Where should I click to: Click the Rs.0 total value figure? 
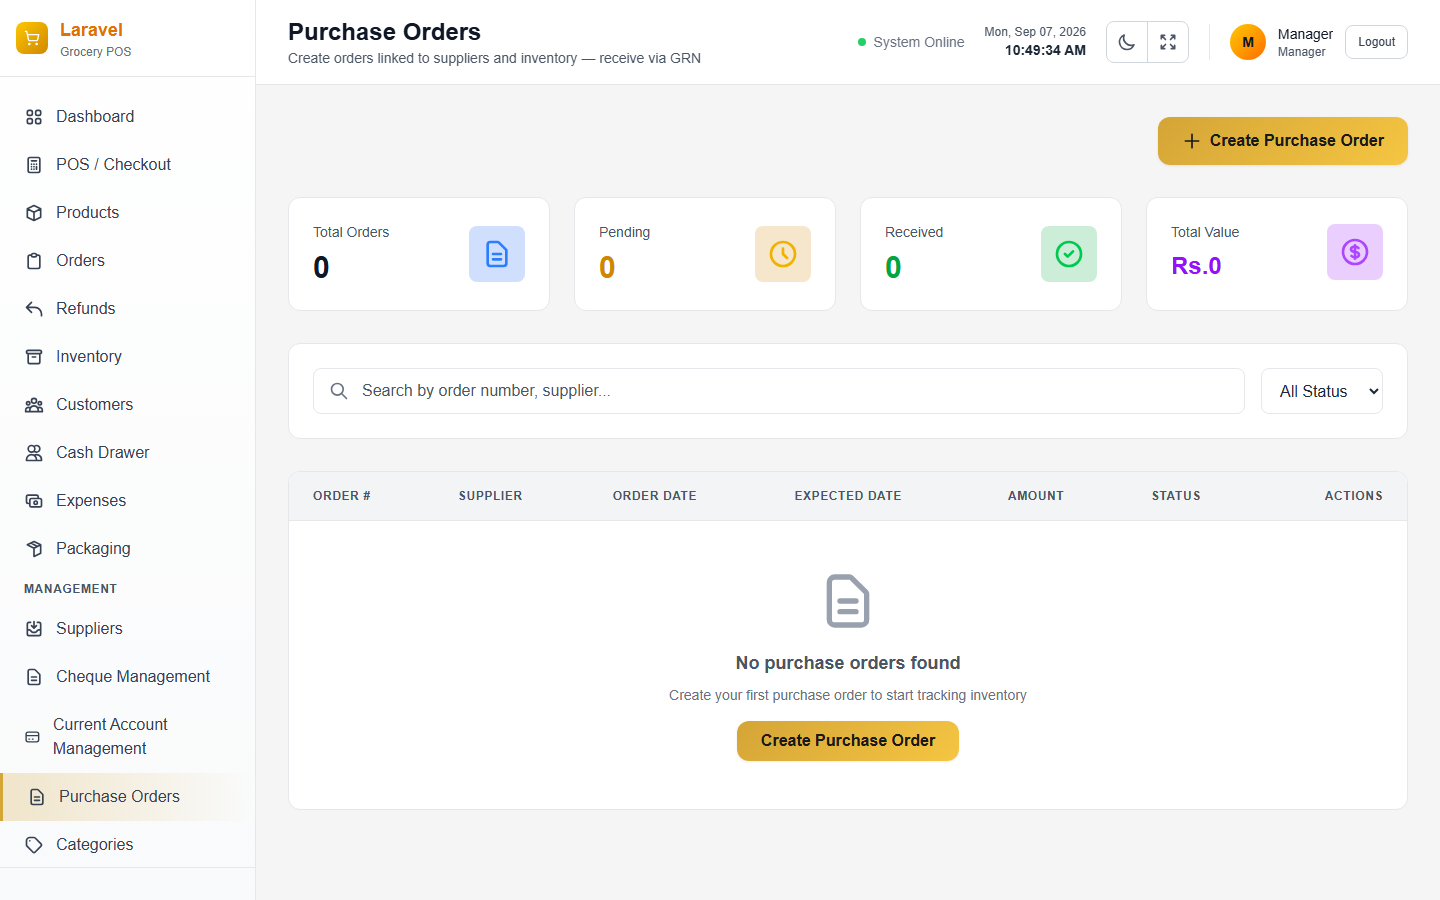(x=1196, y=266)
